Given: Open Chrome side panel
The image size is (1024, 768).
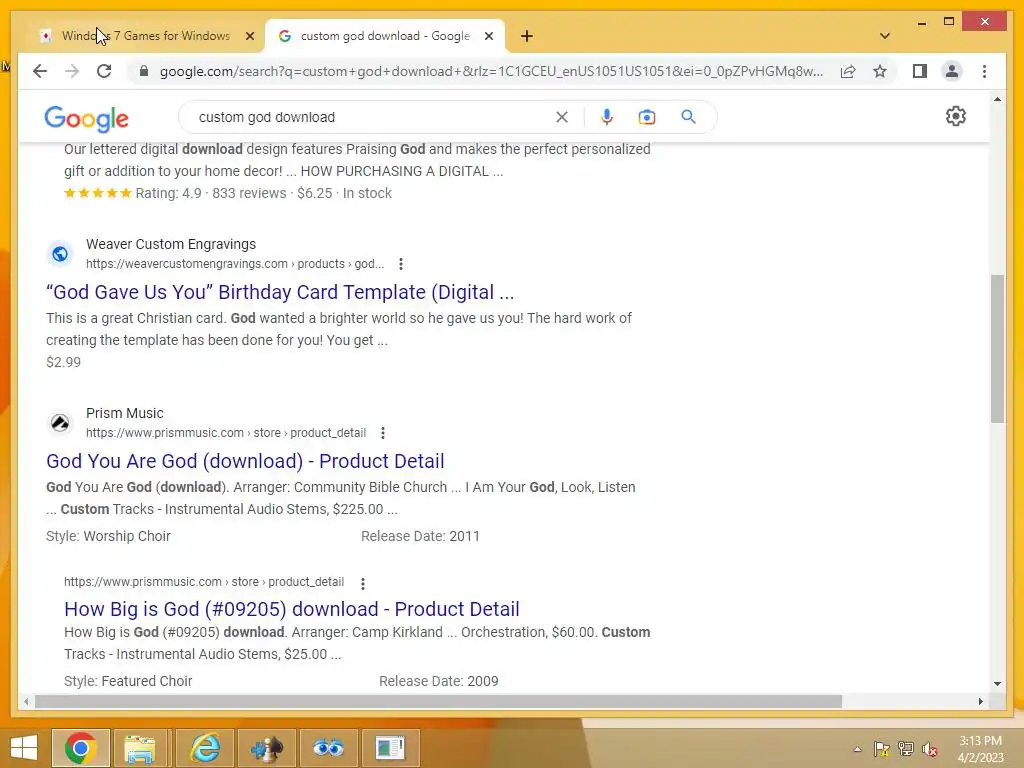Looking at the screenshot, I should pyautogui.click(x=920, y=71).
